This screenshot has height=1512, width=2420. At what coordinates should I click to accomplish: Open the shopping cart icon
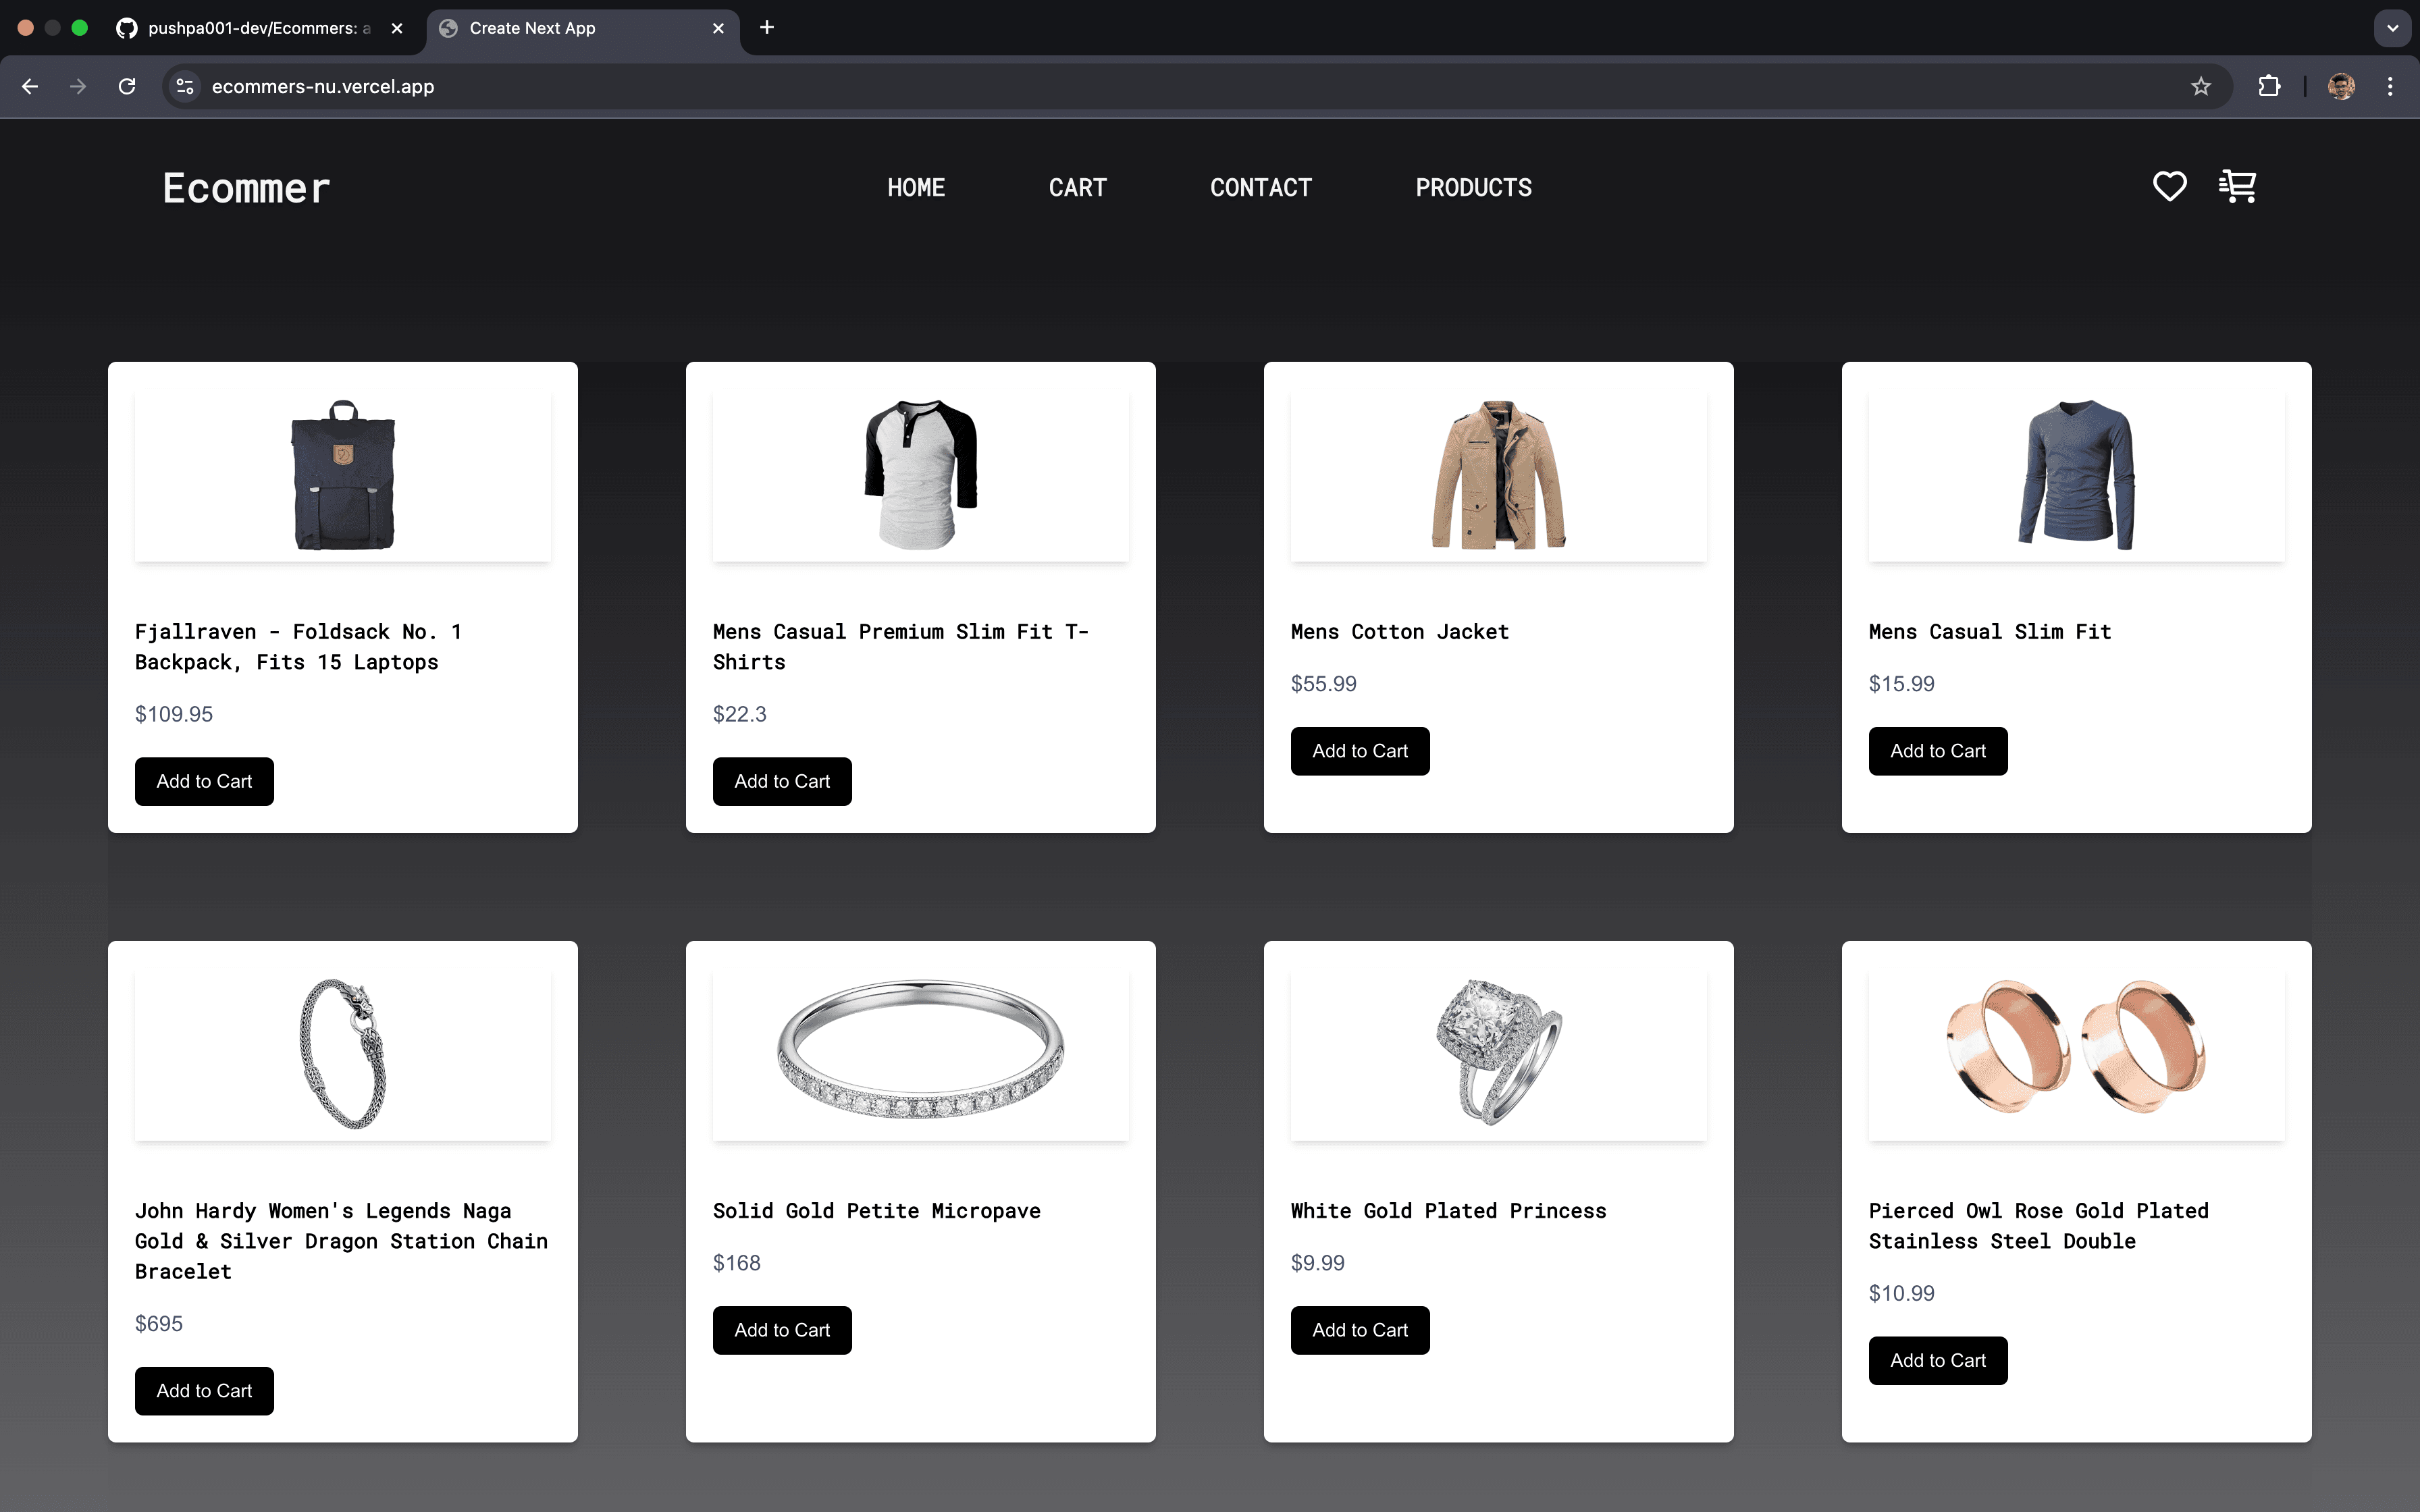2237,186
